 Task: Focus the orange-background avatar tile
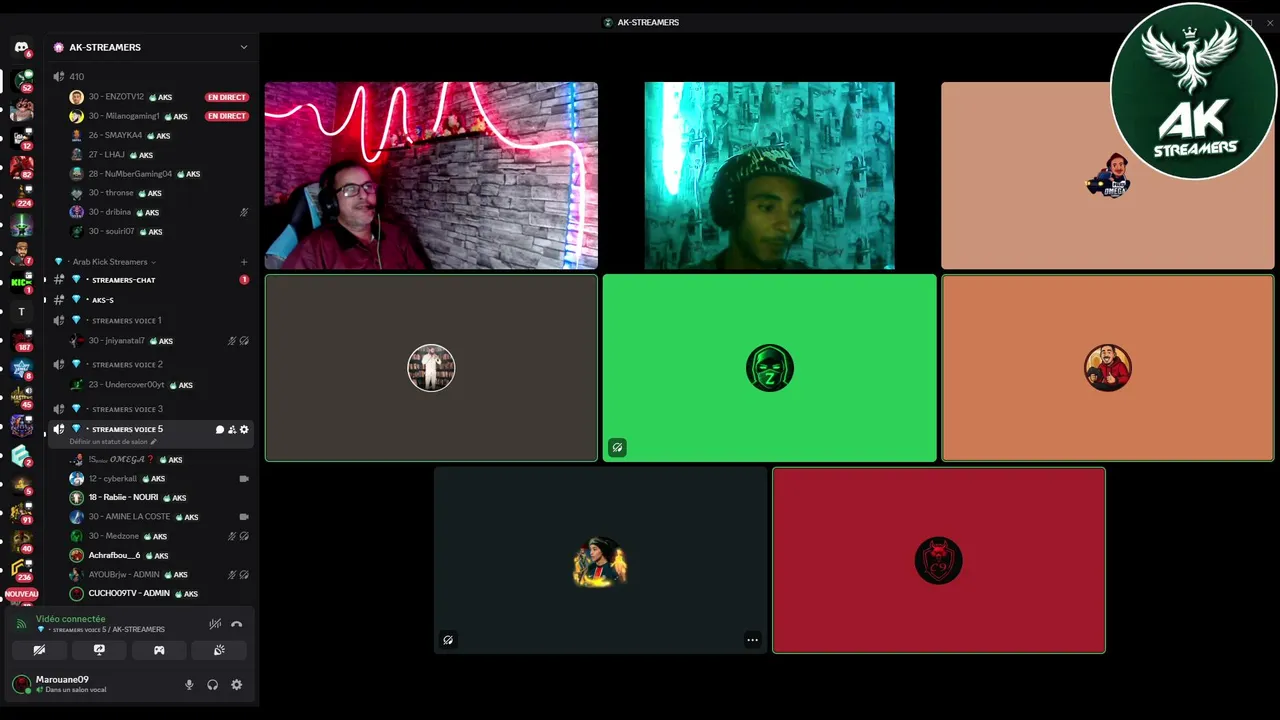1108,368
